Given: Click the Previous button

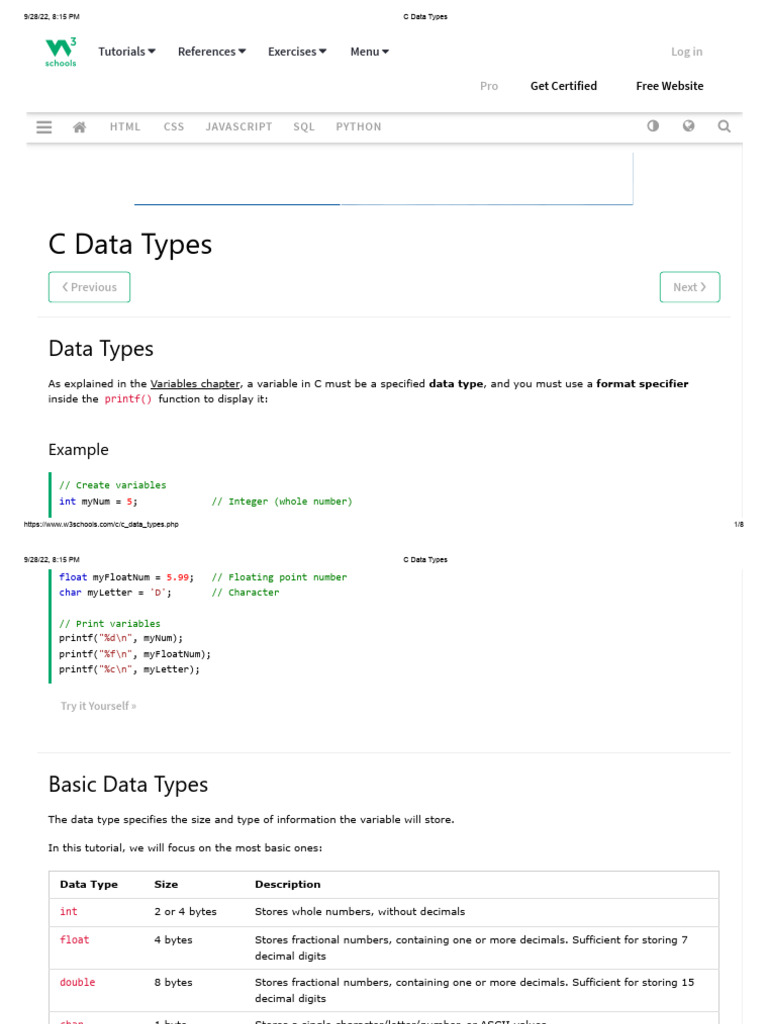Looking at the screenshot, I should click(x=89, y=287).
